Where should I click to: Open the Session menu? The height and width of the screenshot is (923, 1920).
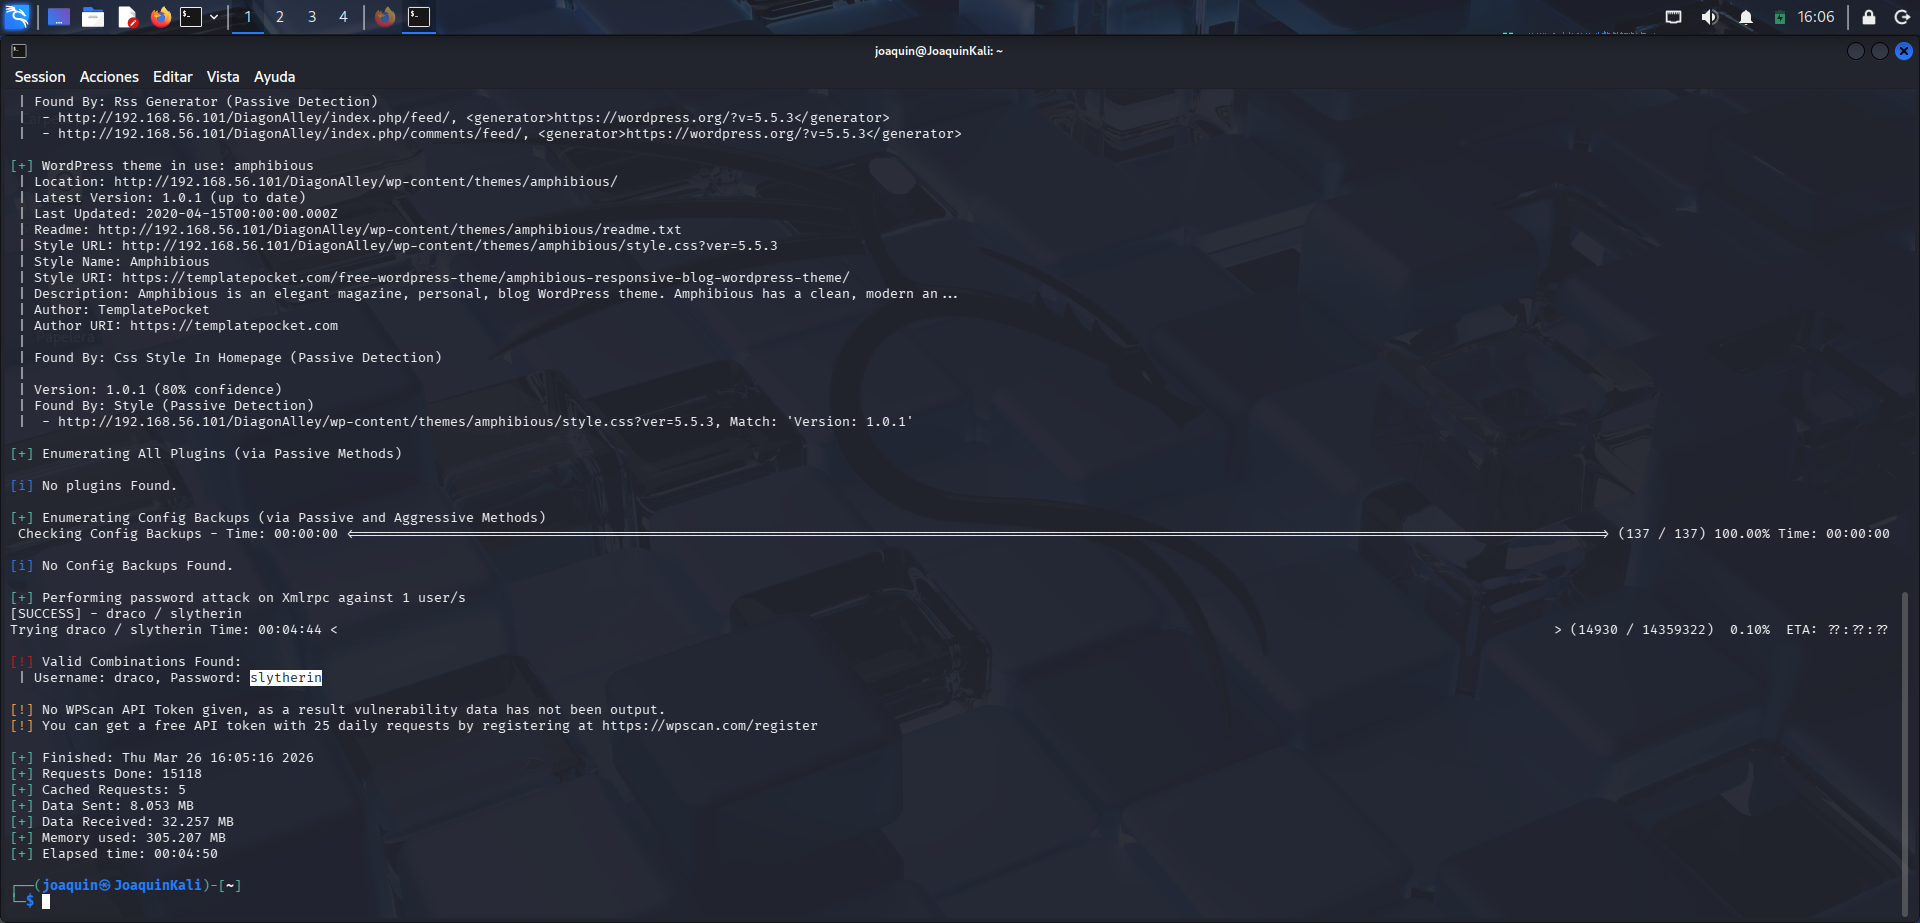point(40,76)
